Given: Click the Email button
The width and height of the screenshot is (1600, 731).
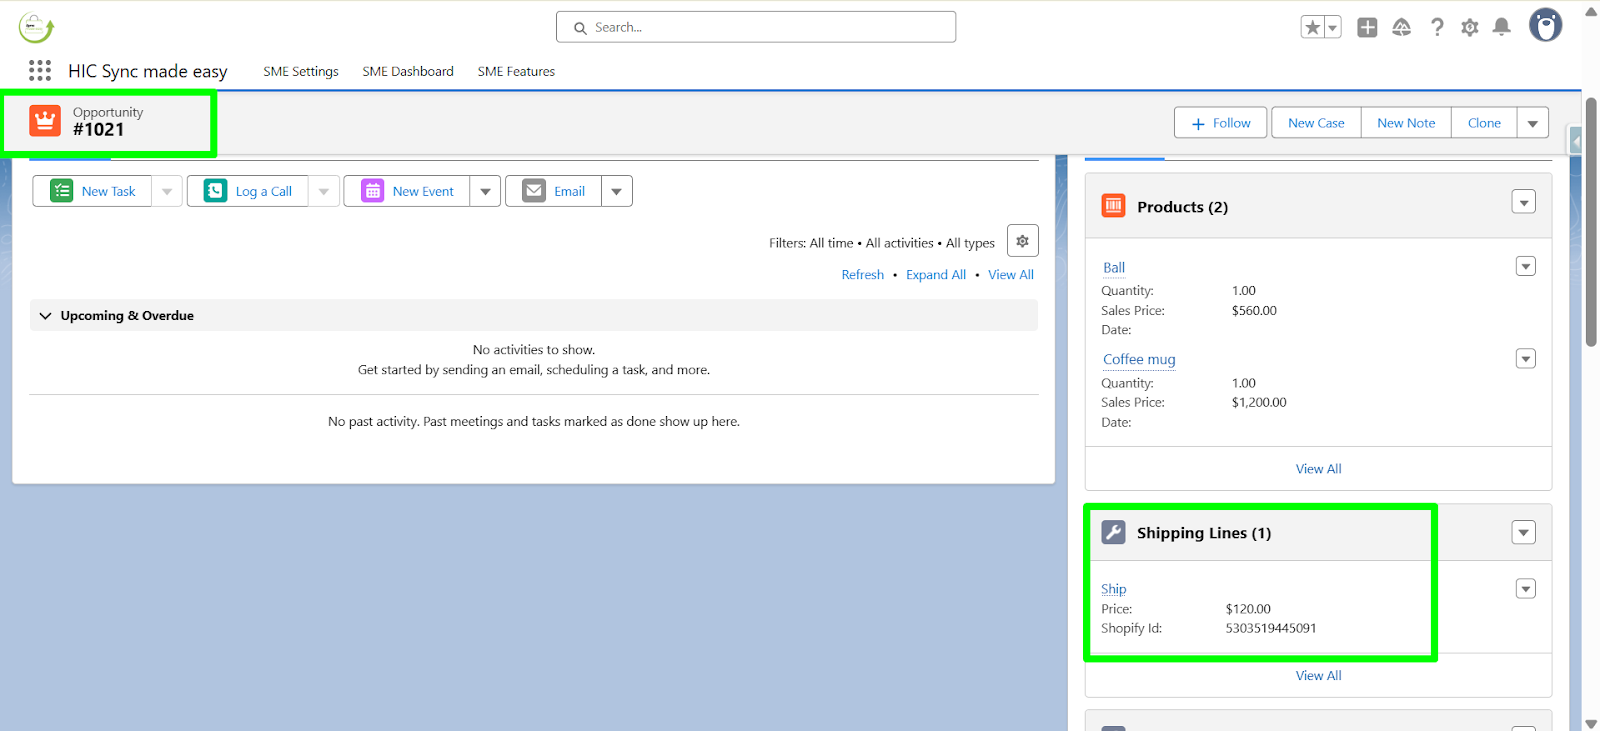Looking at the screenshot, I should tap(554, 191).
